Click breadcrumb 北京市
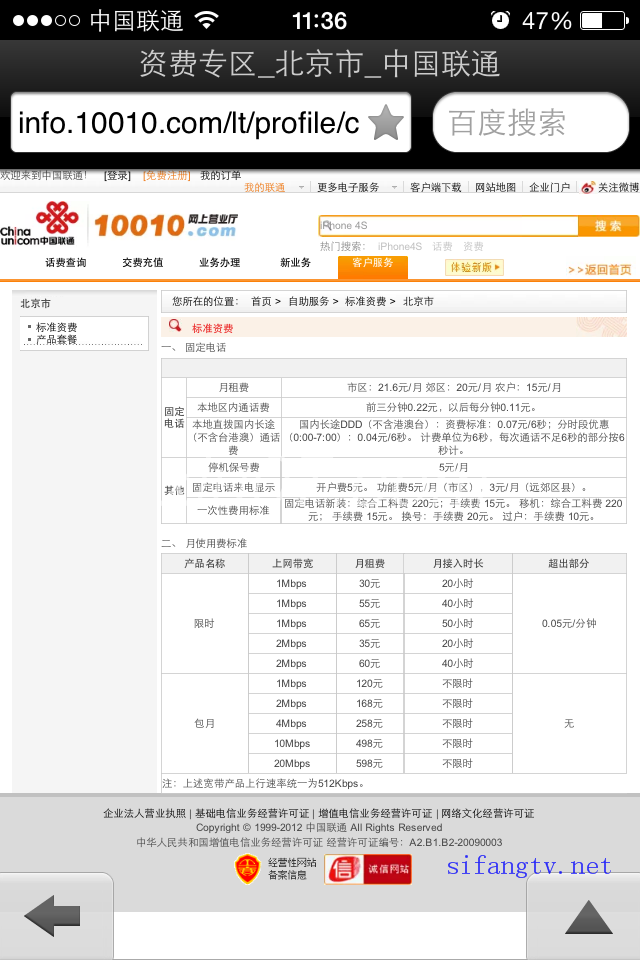This screenshot has width=640, height=960. click(418, 301)
